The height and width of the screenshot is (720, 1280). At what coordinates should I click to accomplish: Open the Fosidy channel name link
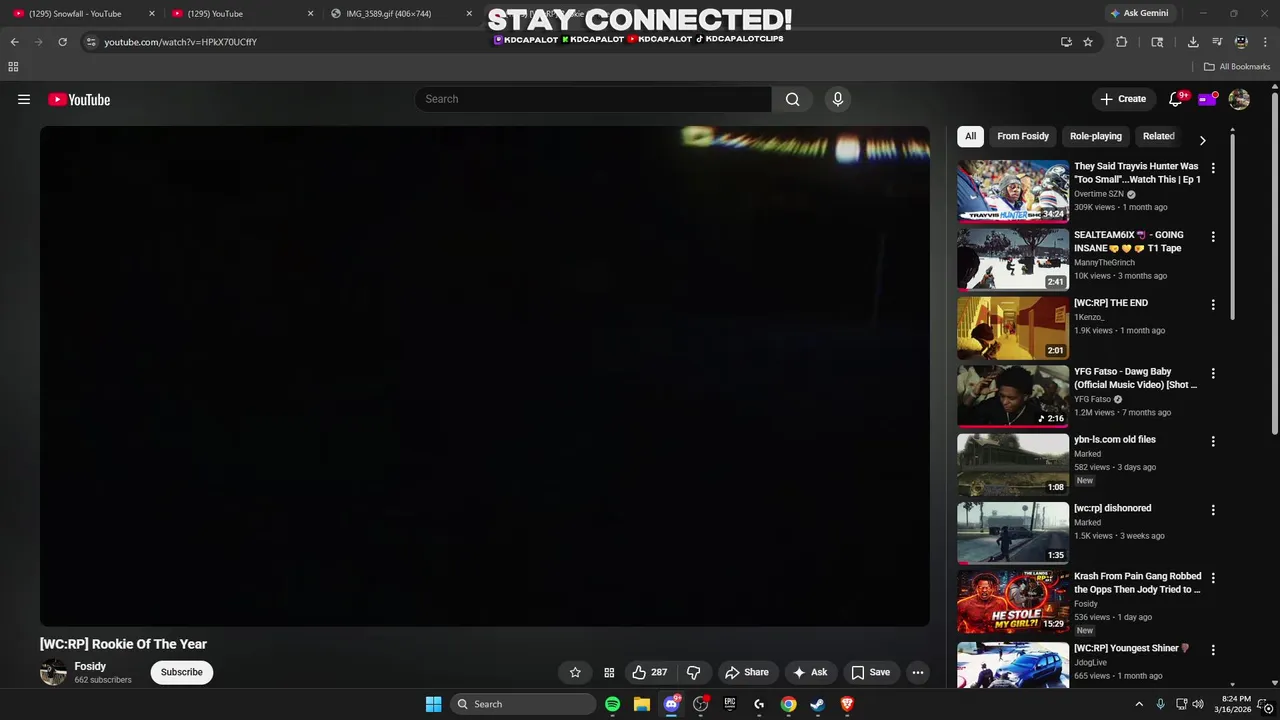90,666
